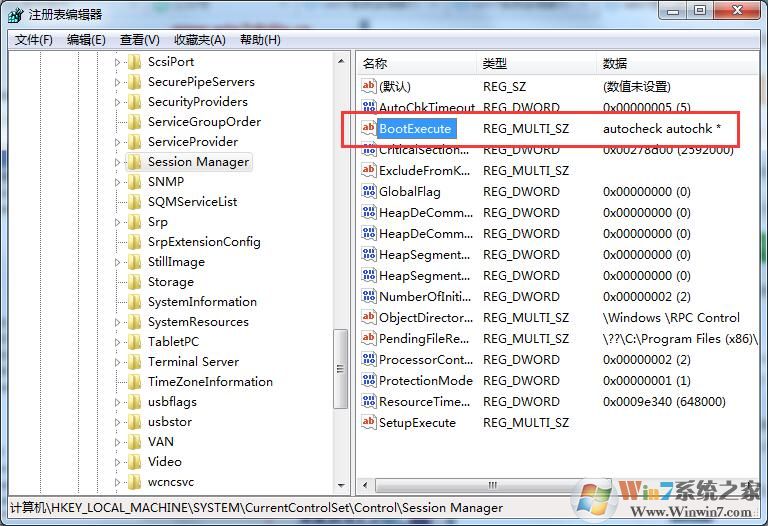Click the ResourceTime... DWORD icon
The width and height of the screenshot is (768, 526).
tap(368, 402)
